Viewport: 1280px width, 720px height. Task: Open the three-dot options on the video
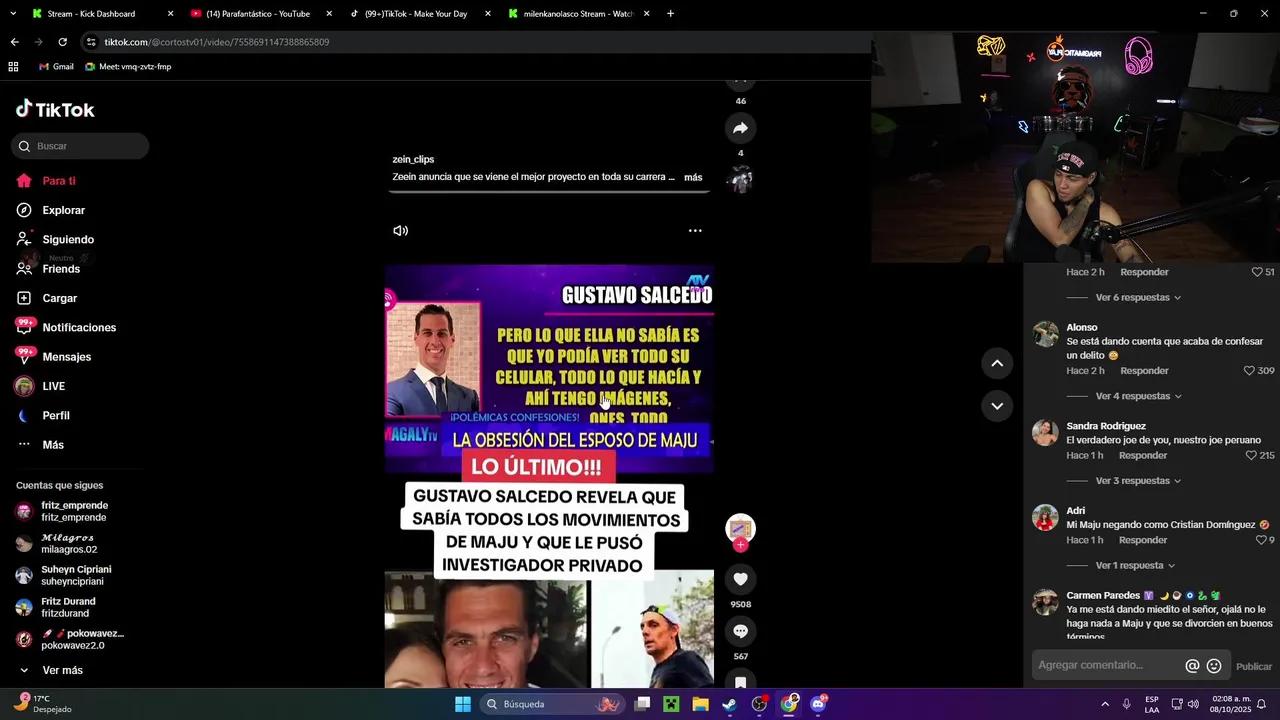click(695, 230)
